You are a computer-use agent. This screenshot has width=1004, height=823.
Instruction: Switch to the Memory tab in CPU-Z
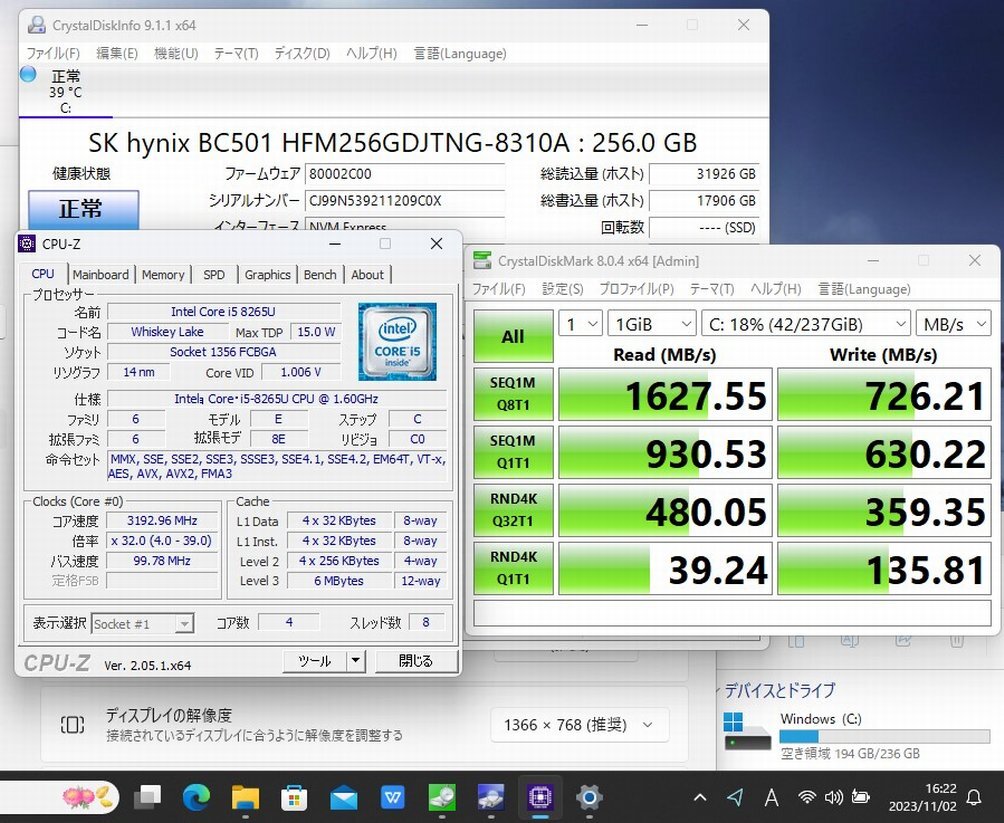point(163,275)
